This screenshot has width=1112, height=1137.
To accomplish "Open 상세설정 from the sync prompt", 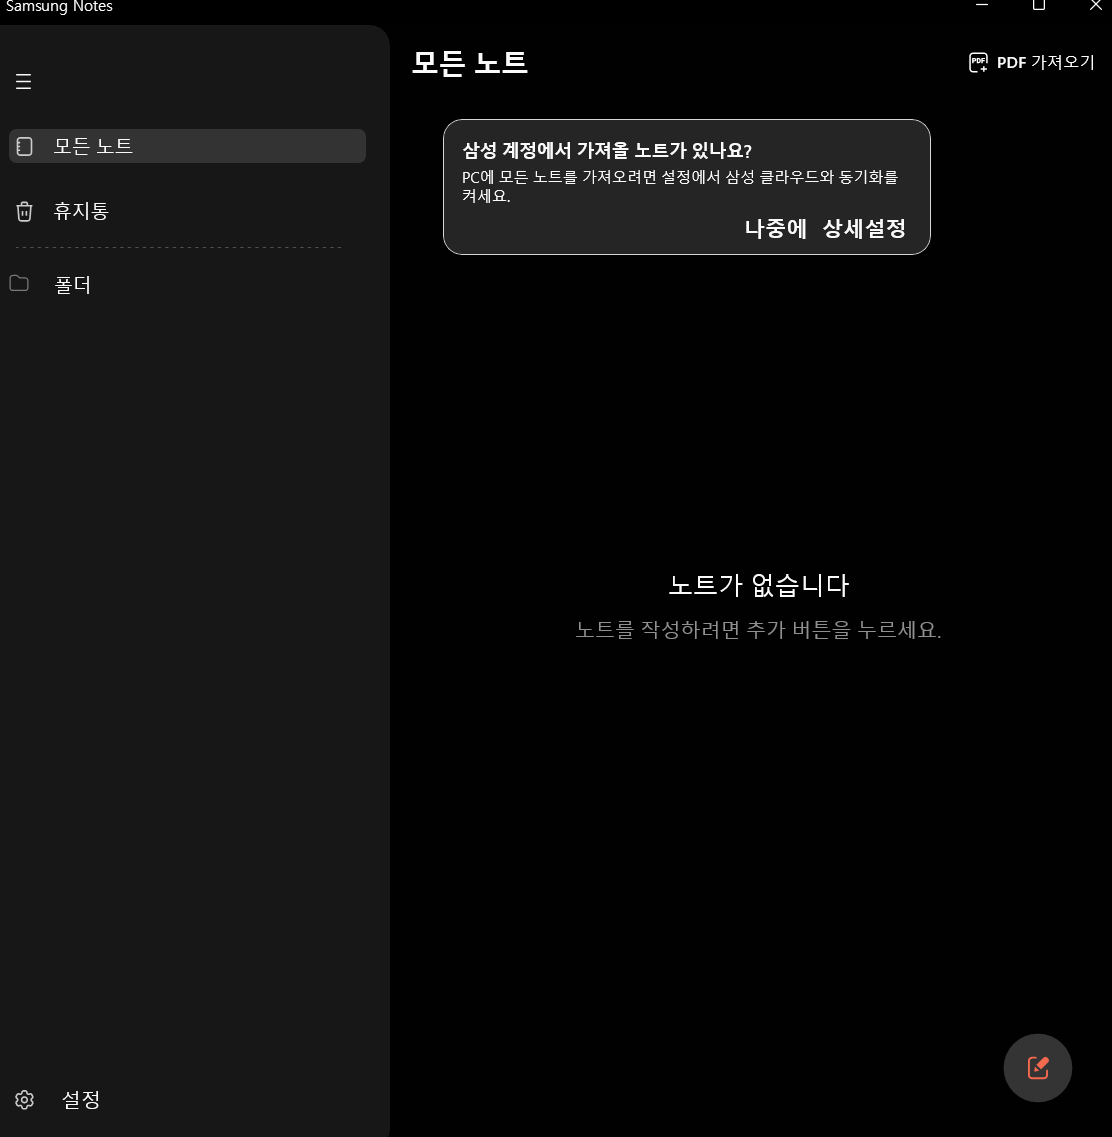I will [864, 228].
